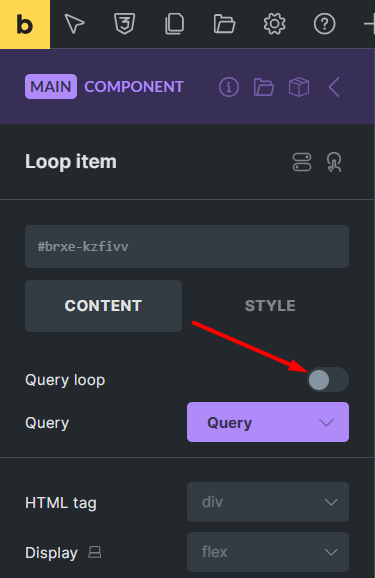
Task: Open the Templates folder icon in toolbar
Action: (224, 24)
